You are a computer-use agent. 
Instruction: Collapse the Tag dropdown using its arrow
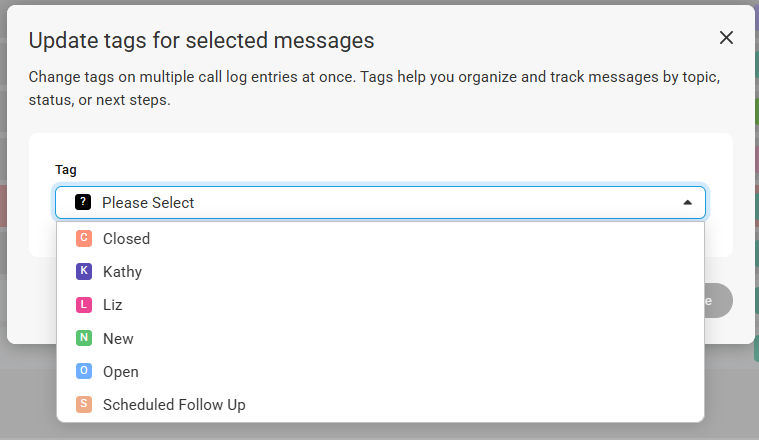[687, 202]
